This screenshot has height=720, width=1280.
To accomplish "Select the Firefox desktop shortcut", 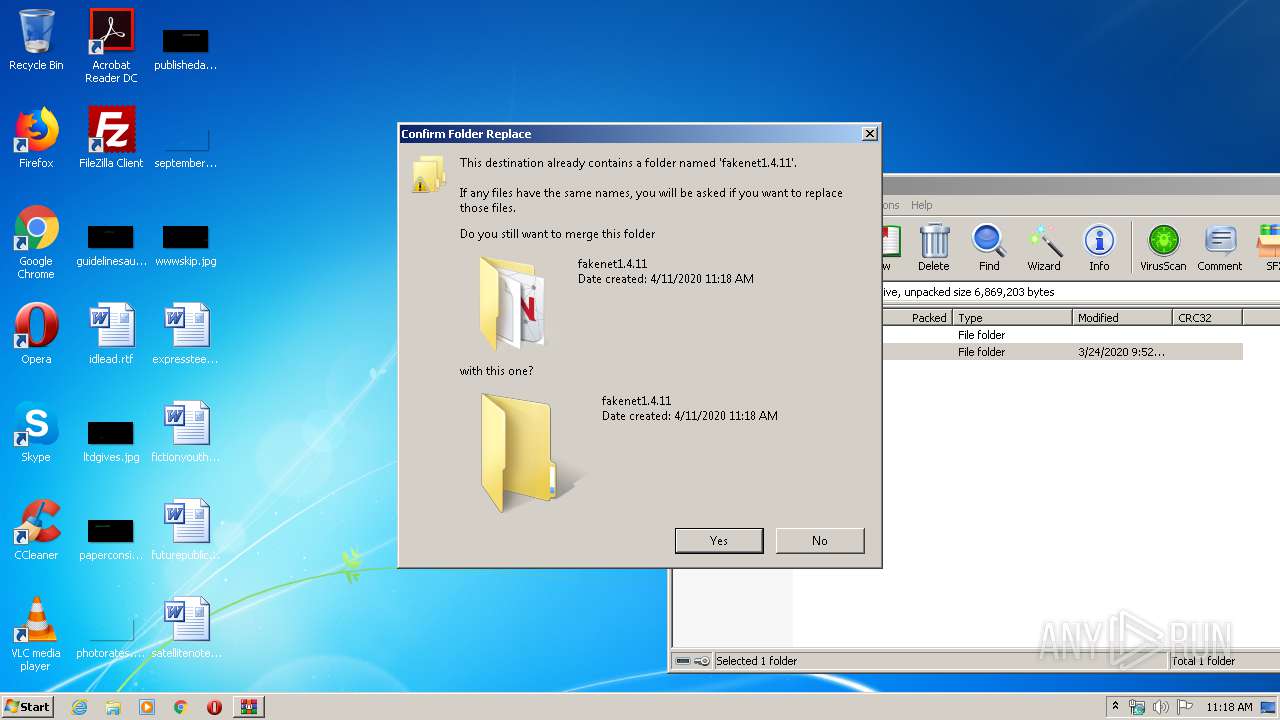I will pos(36,138).
